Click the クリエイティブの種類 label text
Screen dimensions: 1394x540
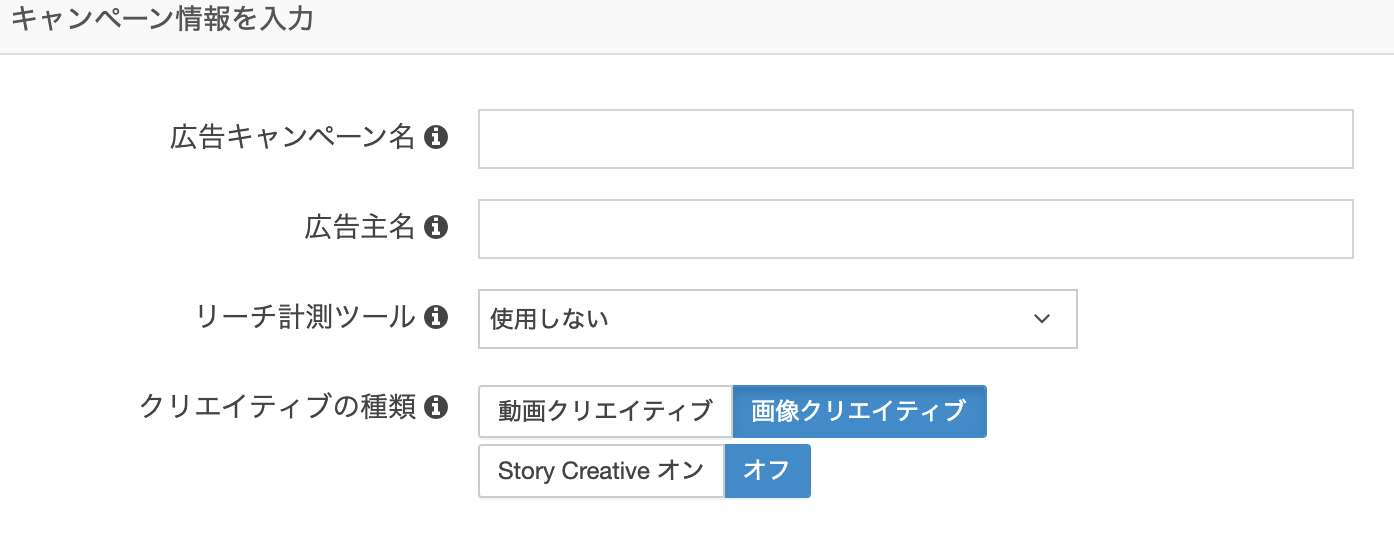point(278,408)
